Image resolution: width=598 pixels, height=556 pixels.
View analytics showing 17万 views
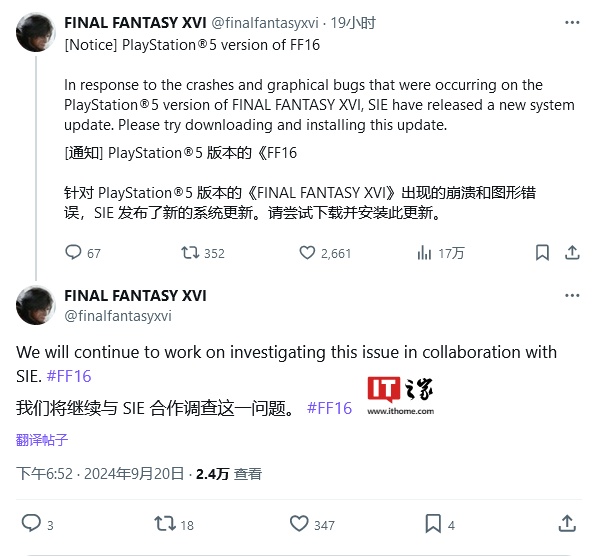coord(441,253)
